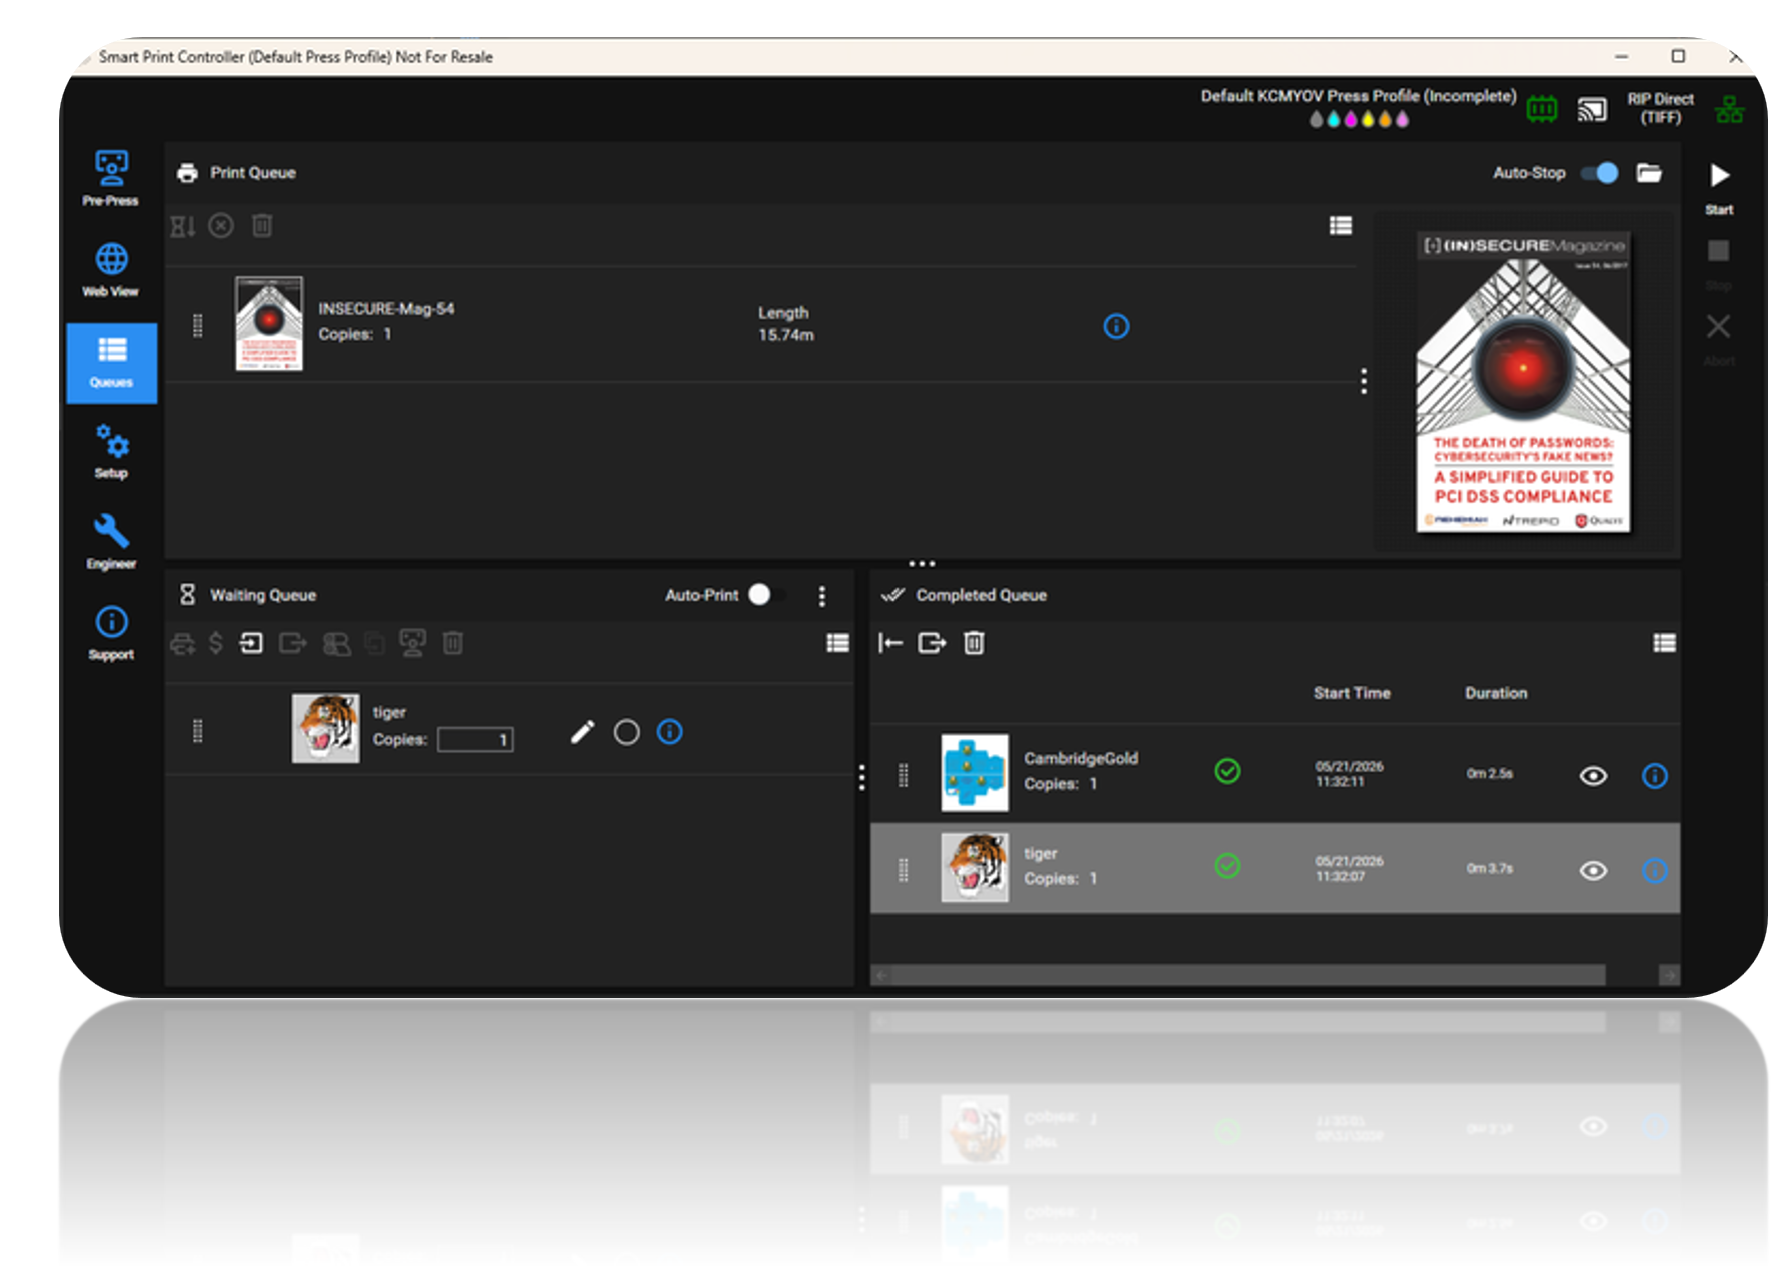Toggle the Auto-Print switch
Screen dimensions: 1786x1288
[x=766, y=595]
